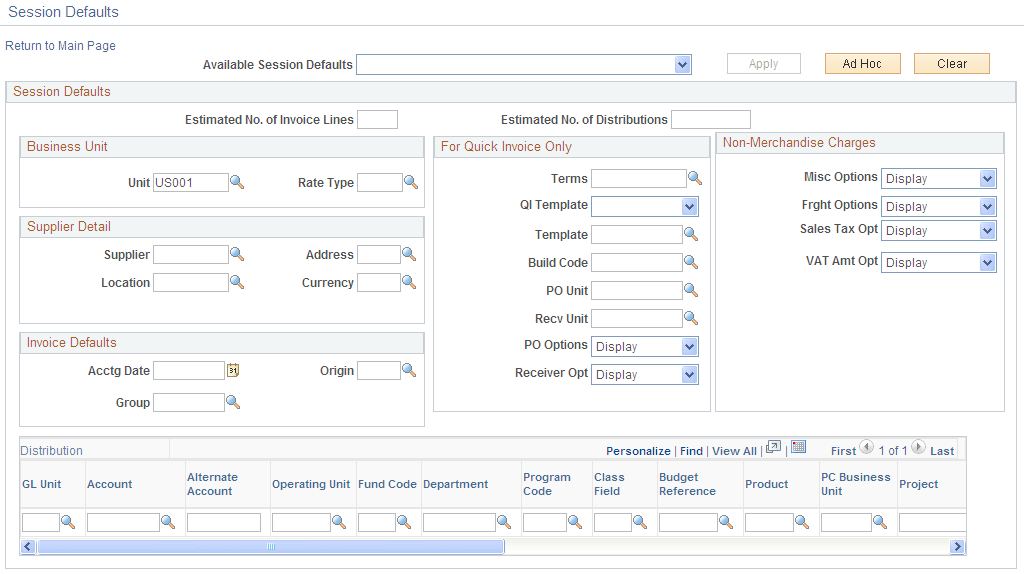Open Address lookup magnifier
Image resolution: width=1024 pixels, height=574 pixels.
point(409,255)
